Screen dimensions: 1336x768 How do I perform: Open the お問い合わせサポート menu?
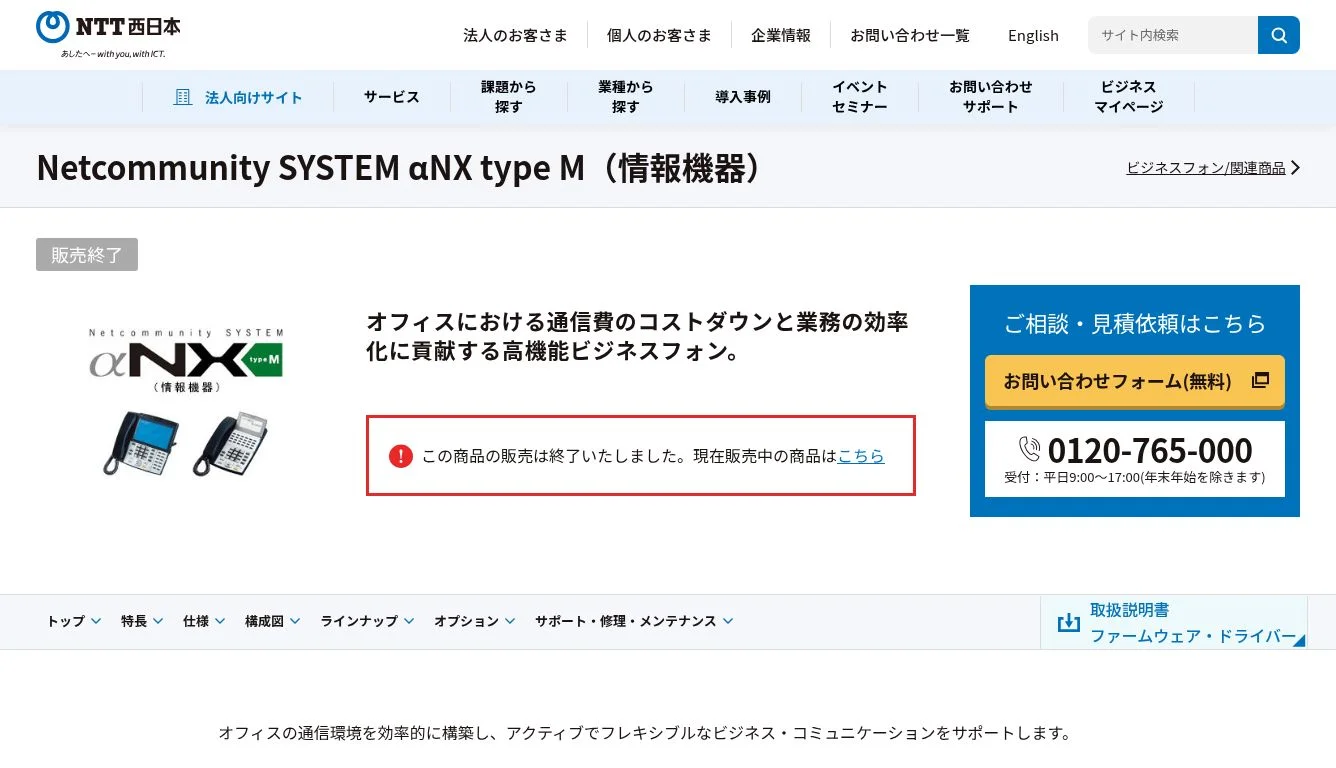991,97
